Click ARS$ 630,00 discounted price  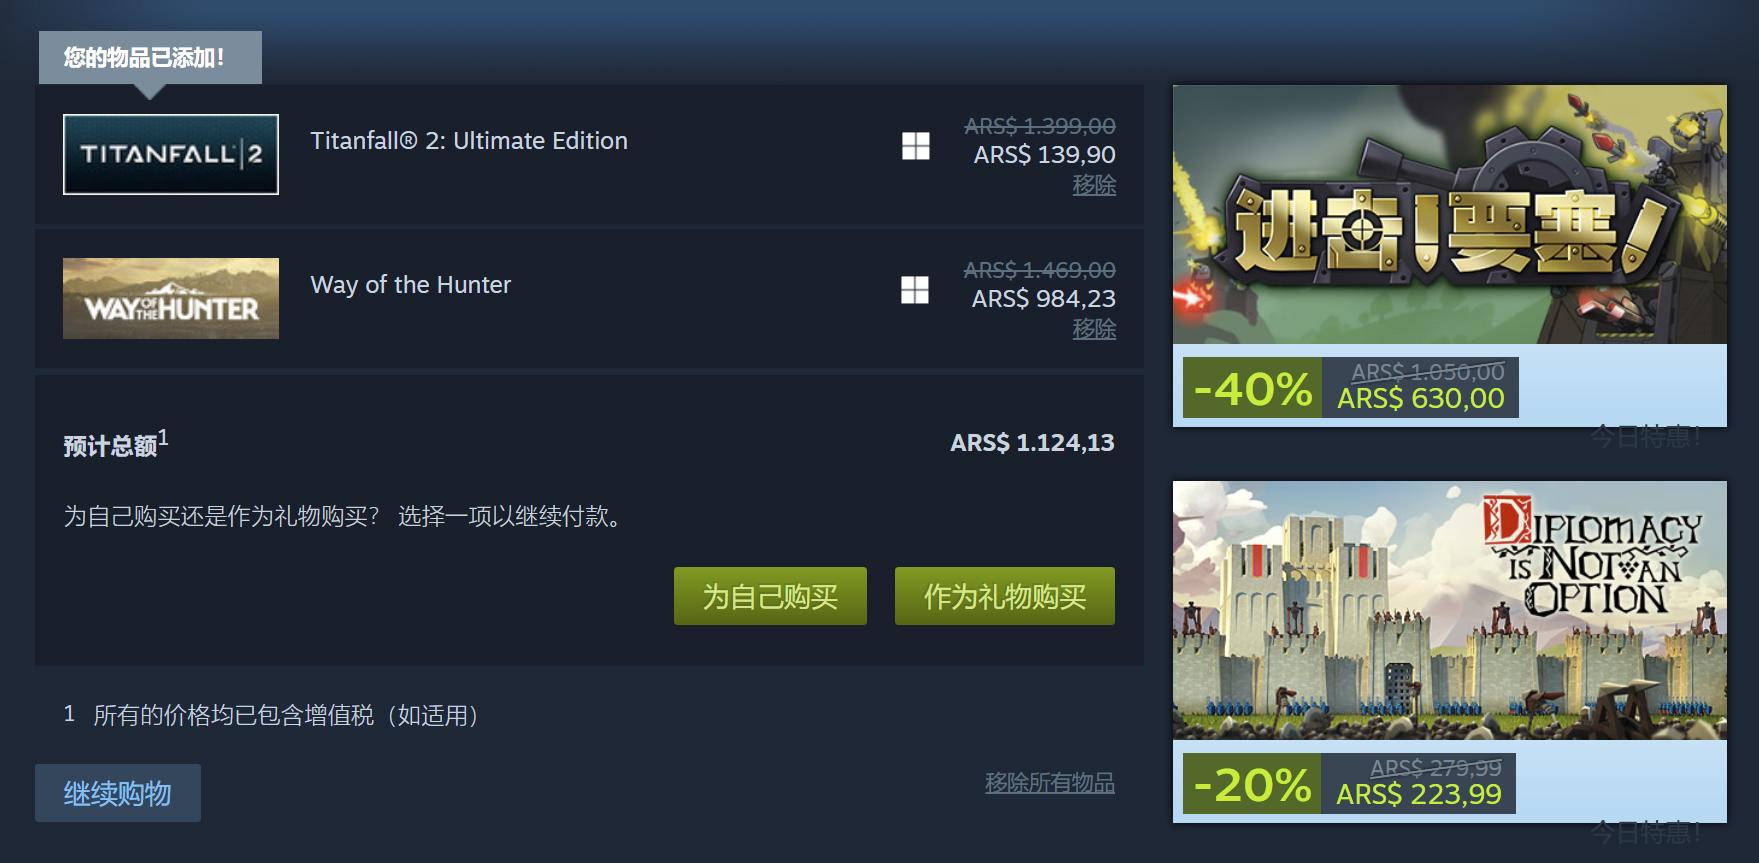click(x=1421, y=399)
